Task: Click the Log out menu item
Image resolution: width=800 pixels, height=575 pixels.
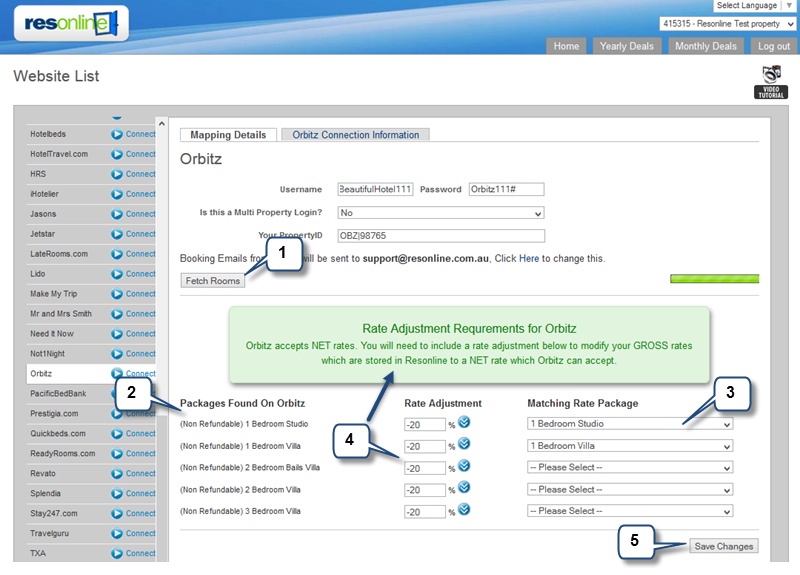Action: click(x=774, y=46)
